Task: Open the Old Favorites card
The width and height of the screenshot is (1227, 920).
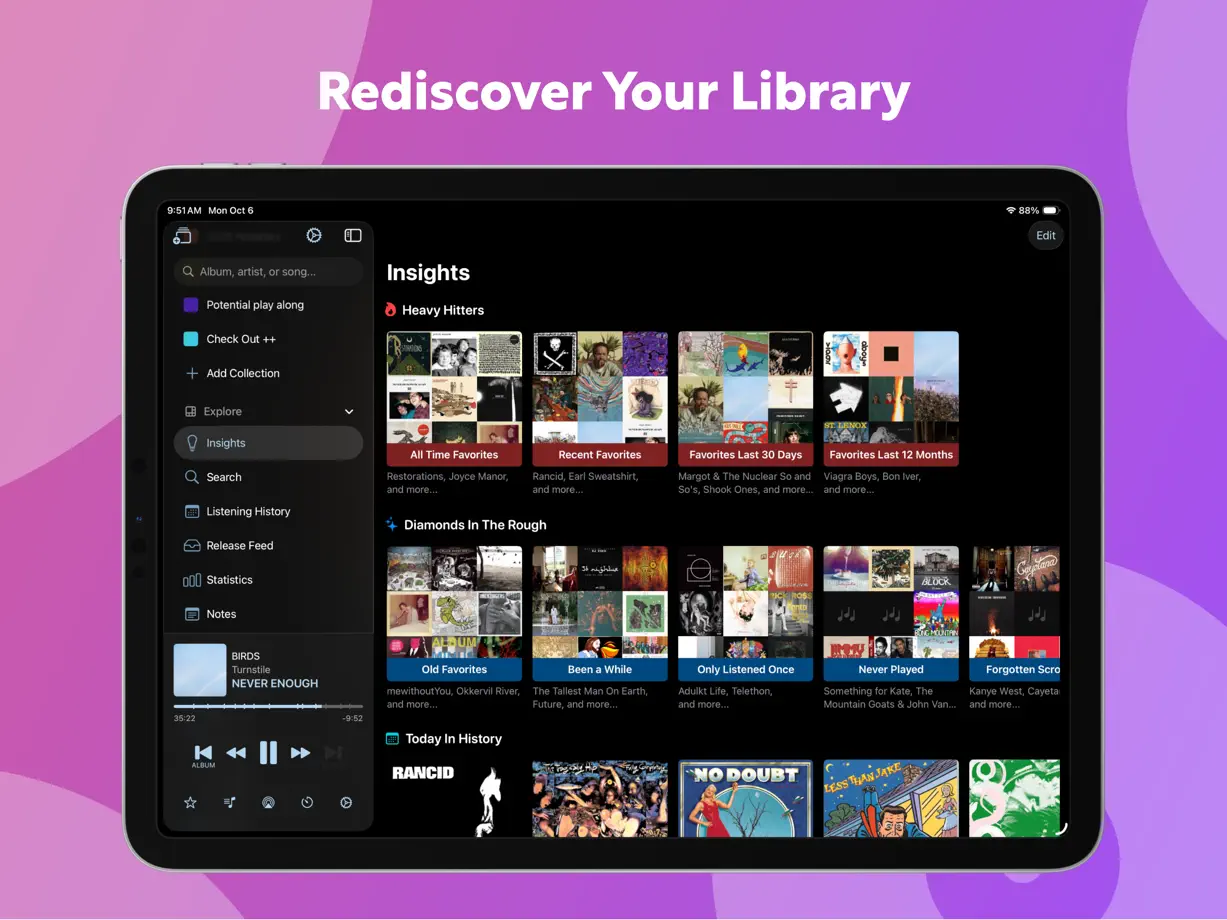Action: [x=454, y=614]
